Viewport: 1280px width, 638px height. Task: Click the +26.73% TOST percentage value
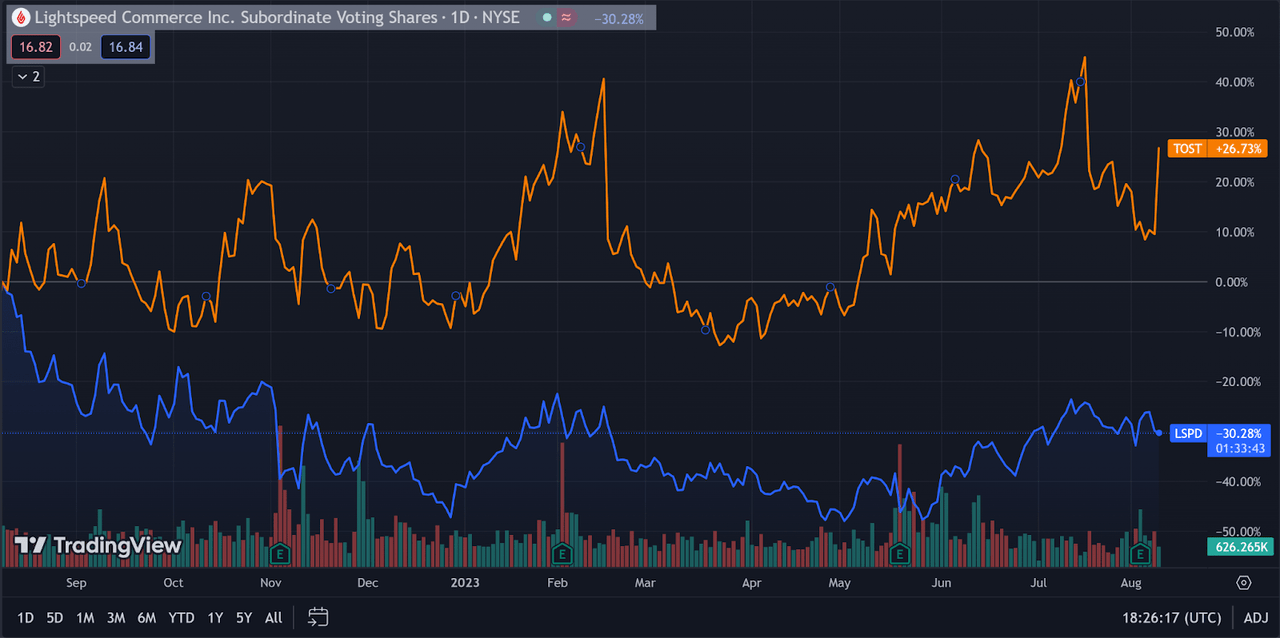(x=1238, y=148)
